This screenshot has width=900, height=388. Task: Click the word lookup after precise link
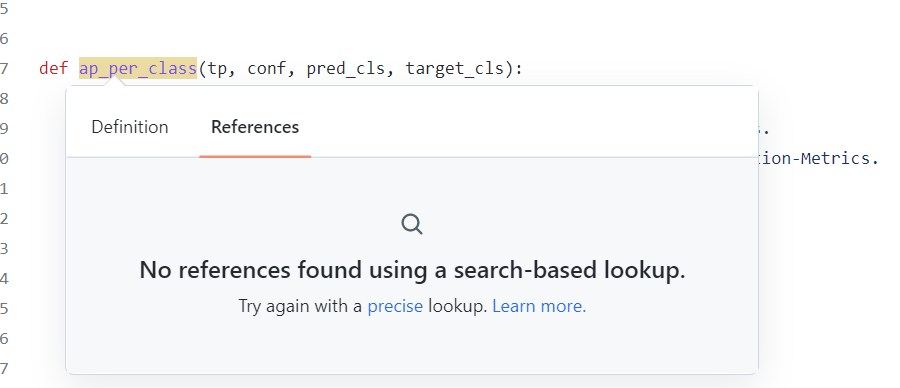(457, 306)
